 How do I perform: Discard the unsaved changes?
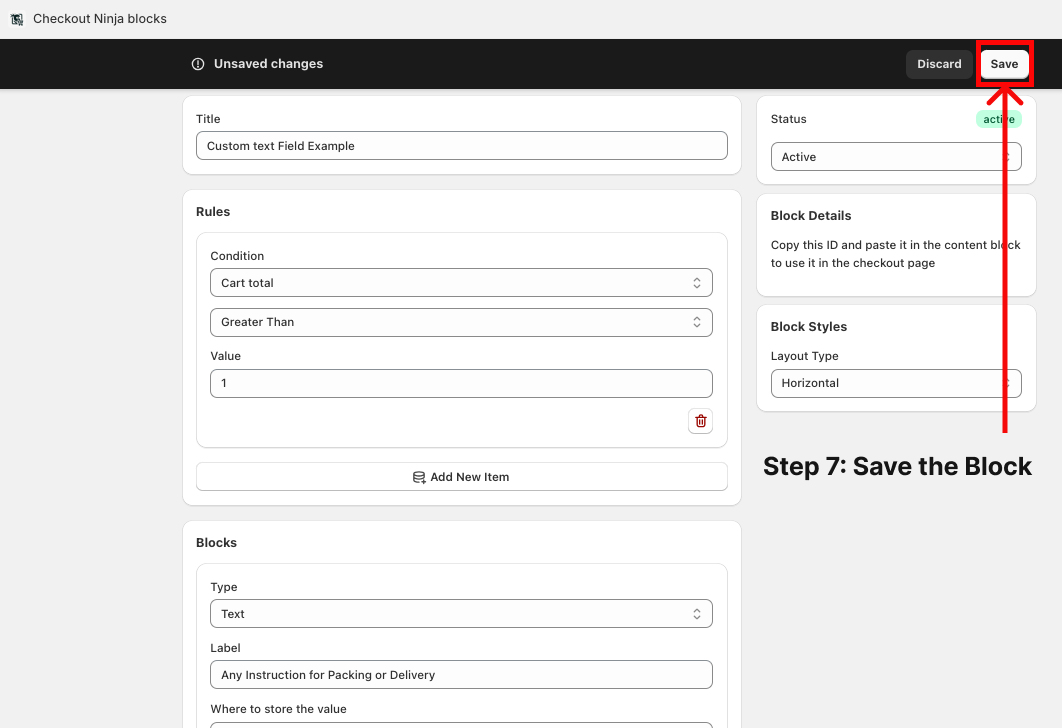coord(938,64)
